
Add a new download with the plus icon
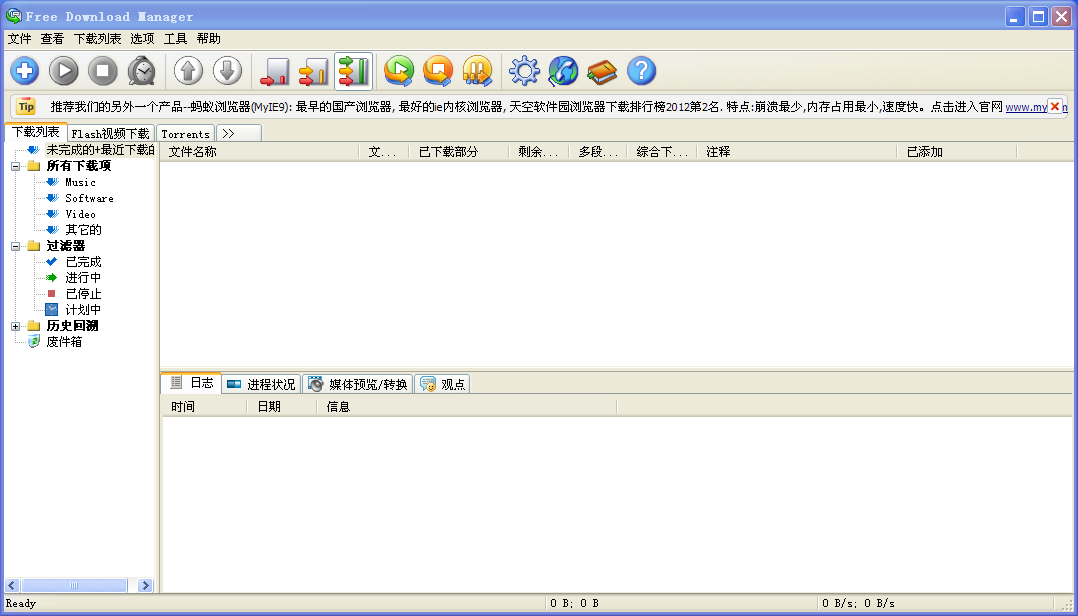25,71
